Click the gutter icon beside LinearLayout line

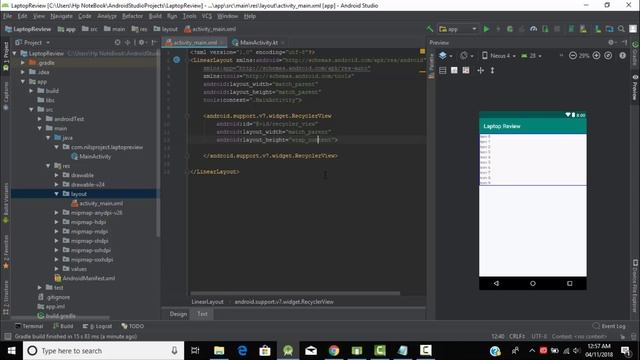point(176,60)
